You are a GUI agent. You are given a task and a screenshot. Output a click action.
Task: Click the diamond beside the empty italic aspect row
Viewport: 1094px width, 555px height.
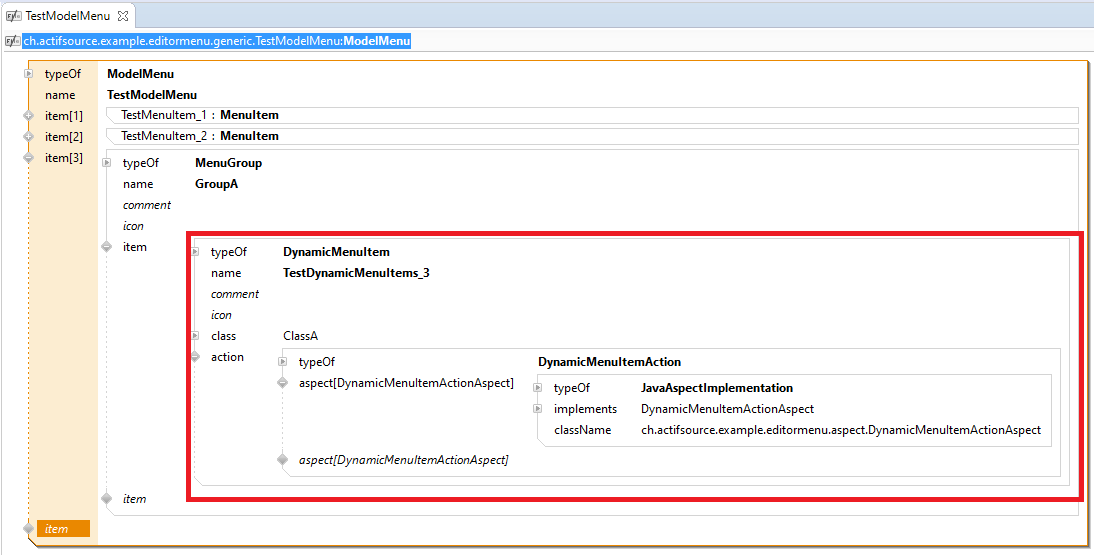(x=283, y=460)
